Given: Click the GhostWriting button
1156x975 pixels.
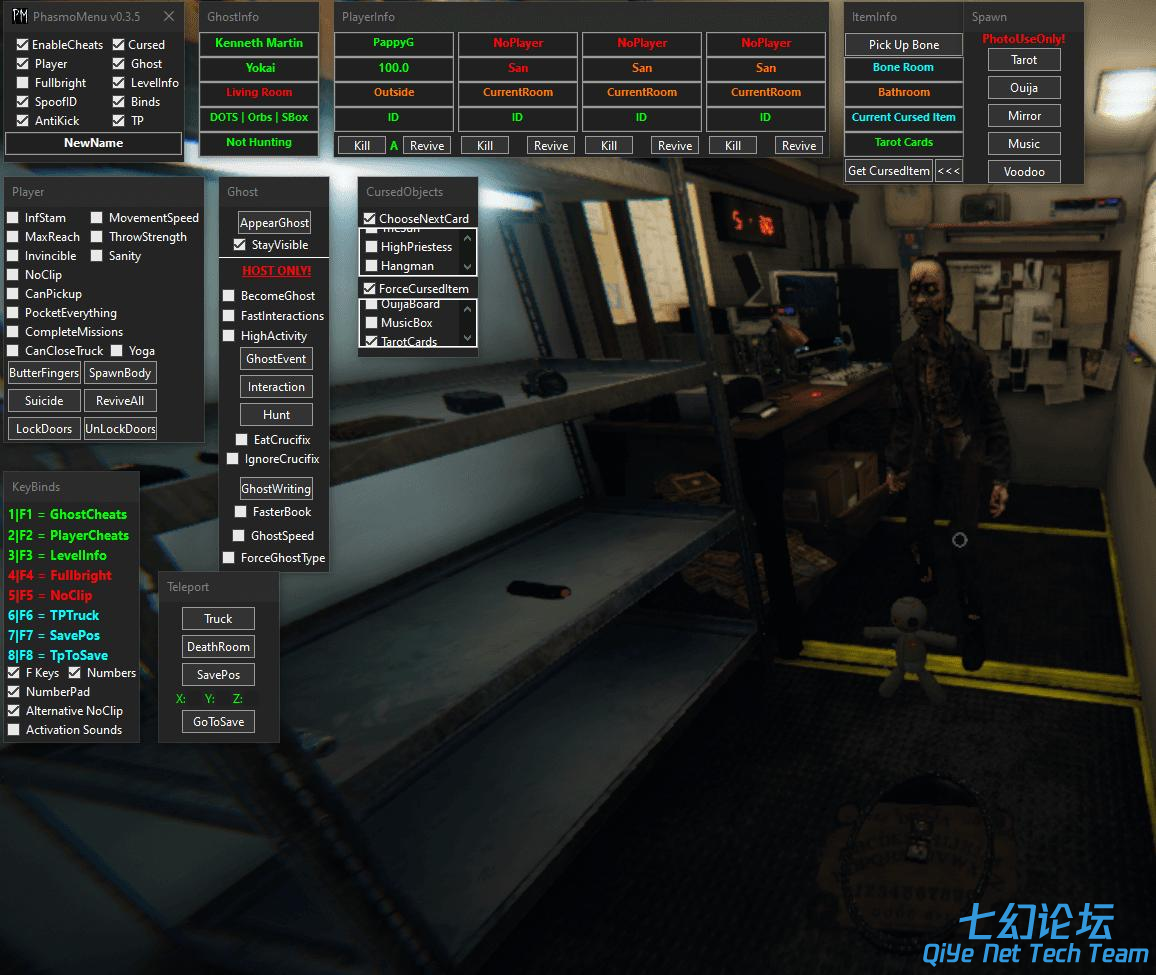Looking at the screenshot, I should pos(276,488).
